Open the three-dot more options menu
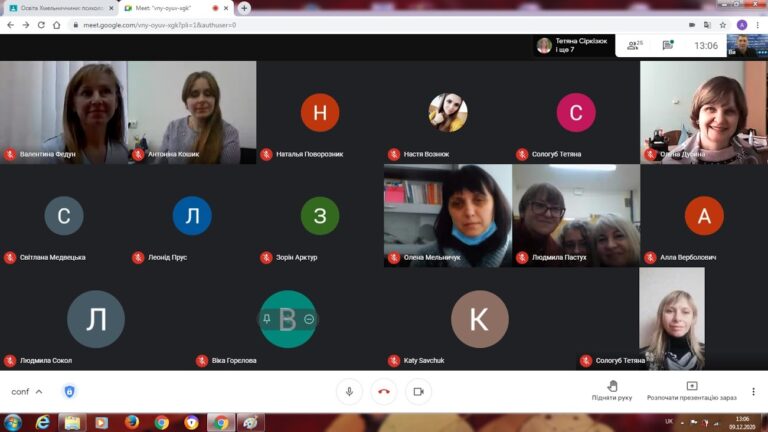This screenshot has height=432, width=768. [753, 391]
